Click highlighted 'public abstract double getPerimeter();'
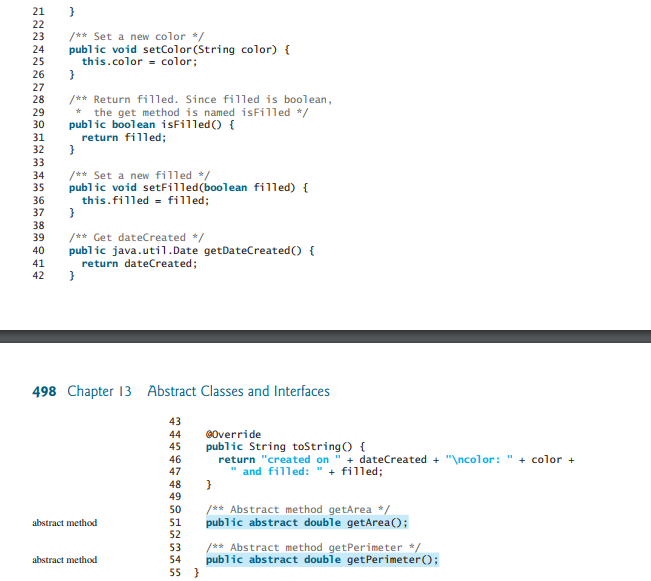Image resolution: width=651 pixels, height=581 pixels. click(322, 560)
